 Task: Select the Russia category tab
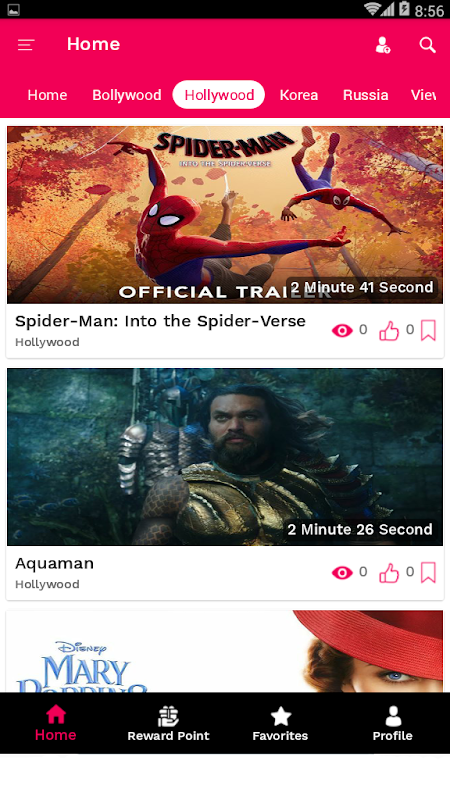[x=365, y=95]
